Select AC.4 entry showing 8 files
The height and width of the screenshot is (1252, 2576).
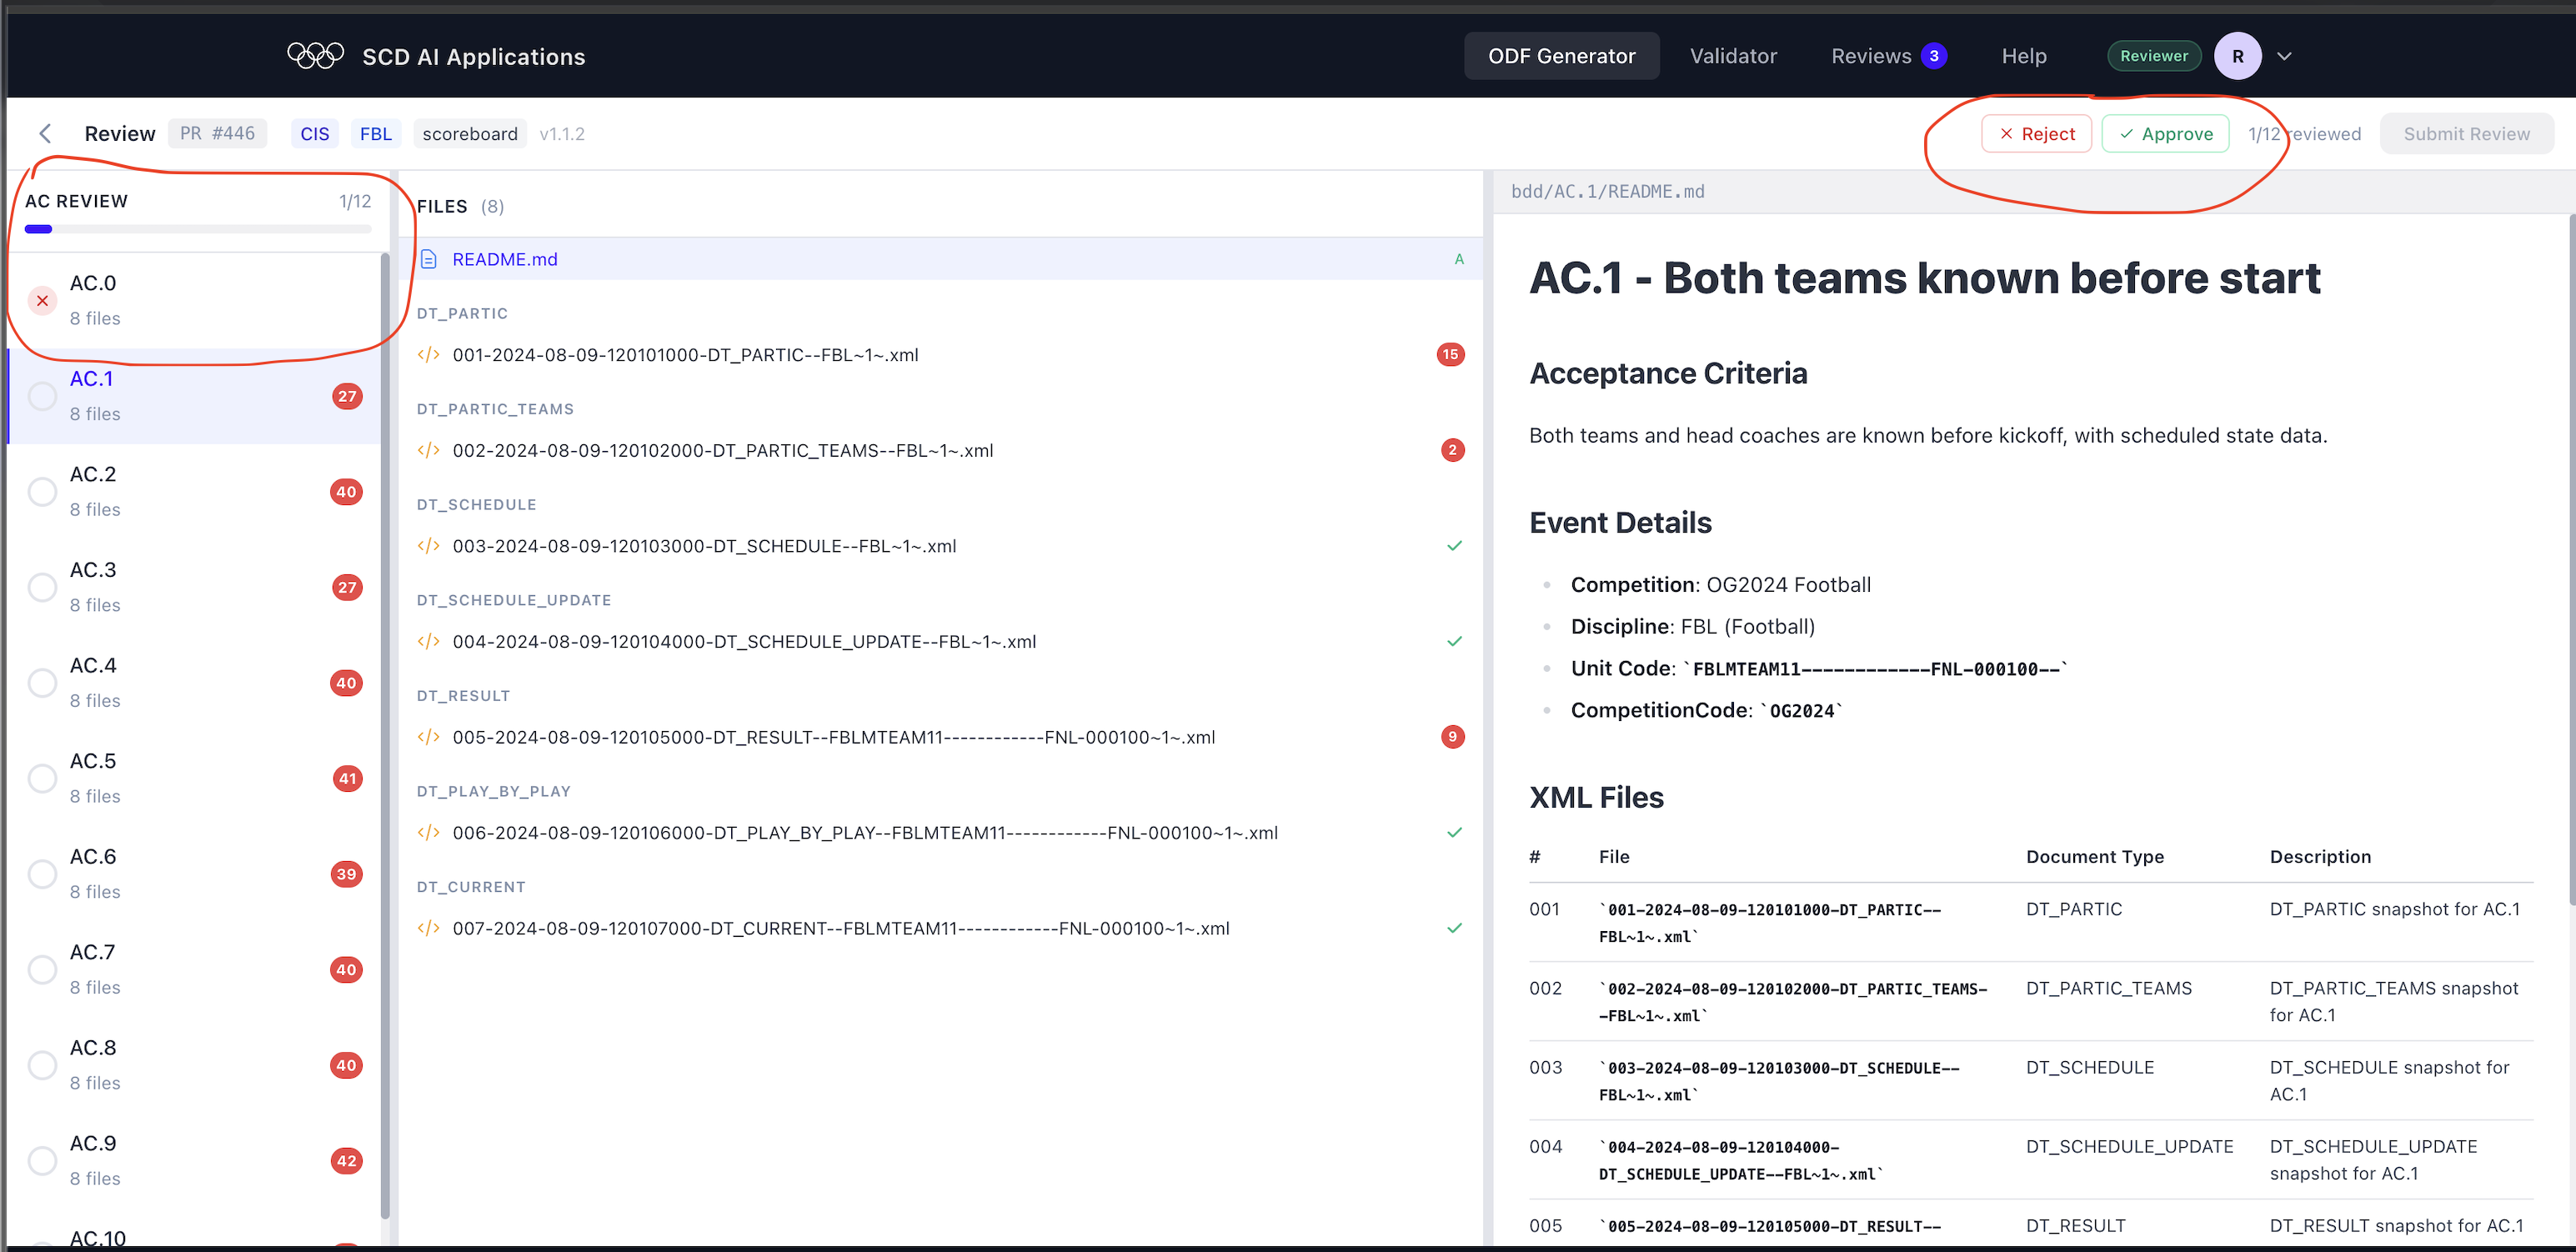(x=194, y=682)
